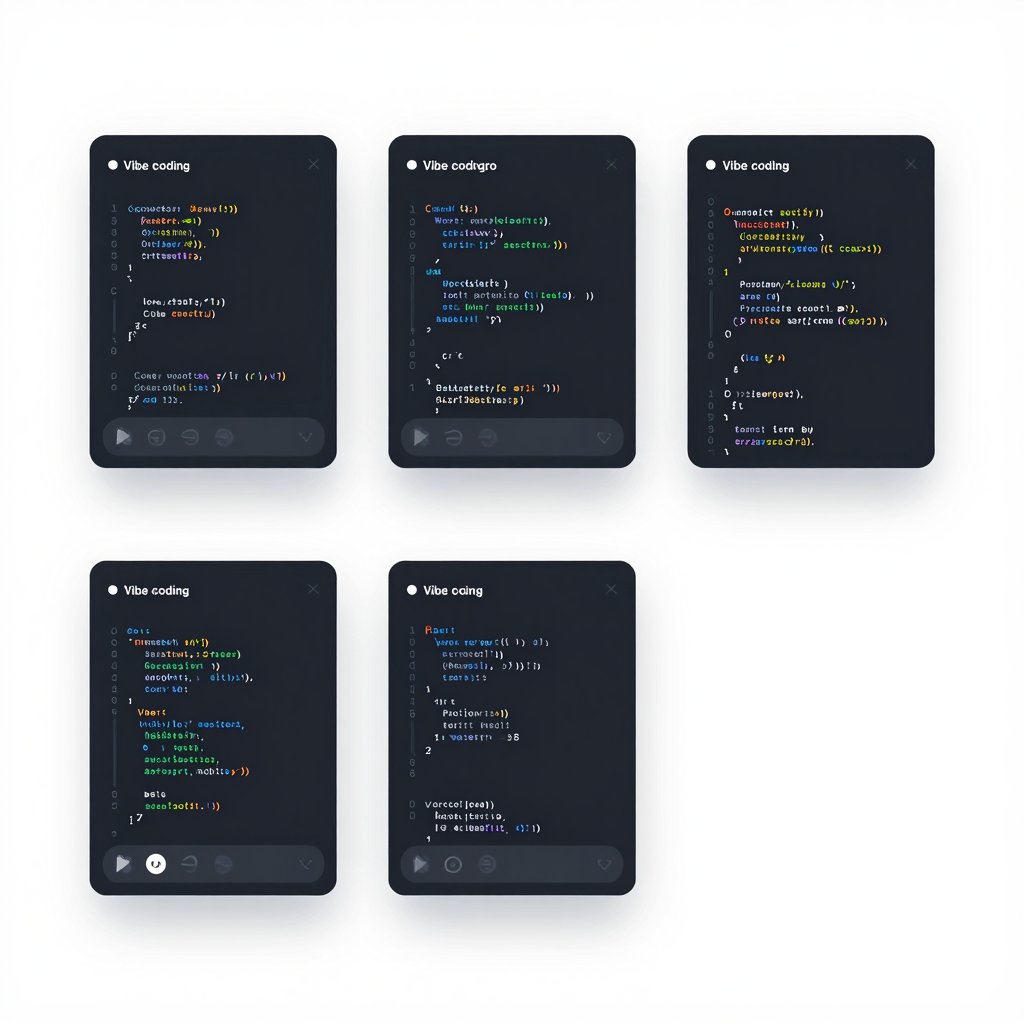Close the Vibe codingro card
The width and height of the screenshot is (1024, 1024).
coord(612,165)
